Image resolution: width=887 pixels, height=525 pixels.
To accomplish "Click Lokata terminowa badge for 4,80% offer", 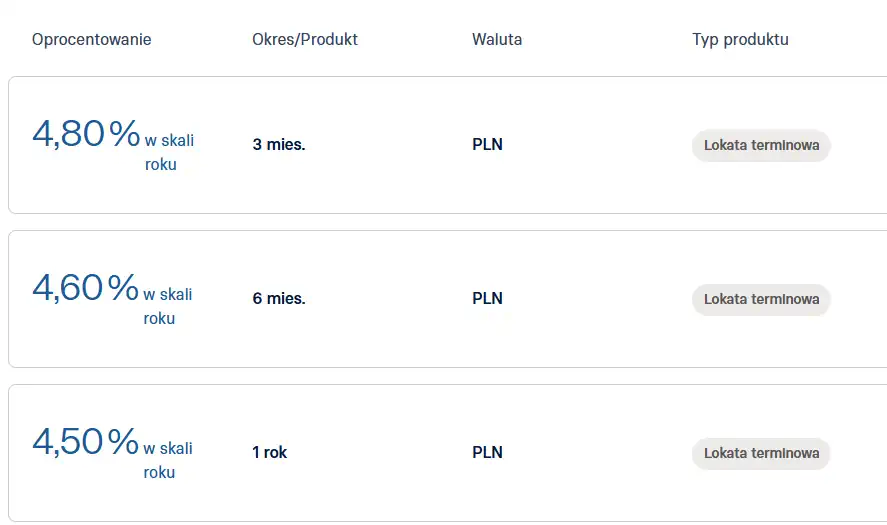I will coord(761,145).
